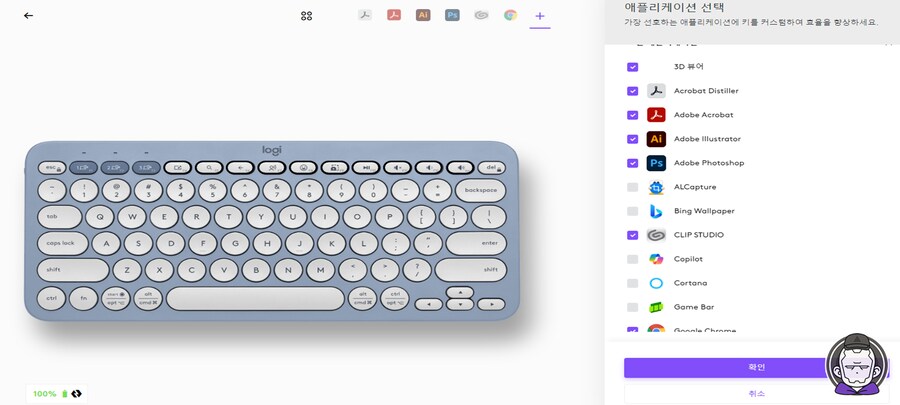Click the spacebar on the keyboard image

(255, 299)
